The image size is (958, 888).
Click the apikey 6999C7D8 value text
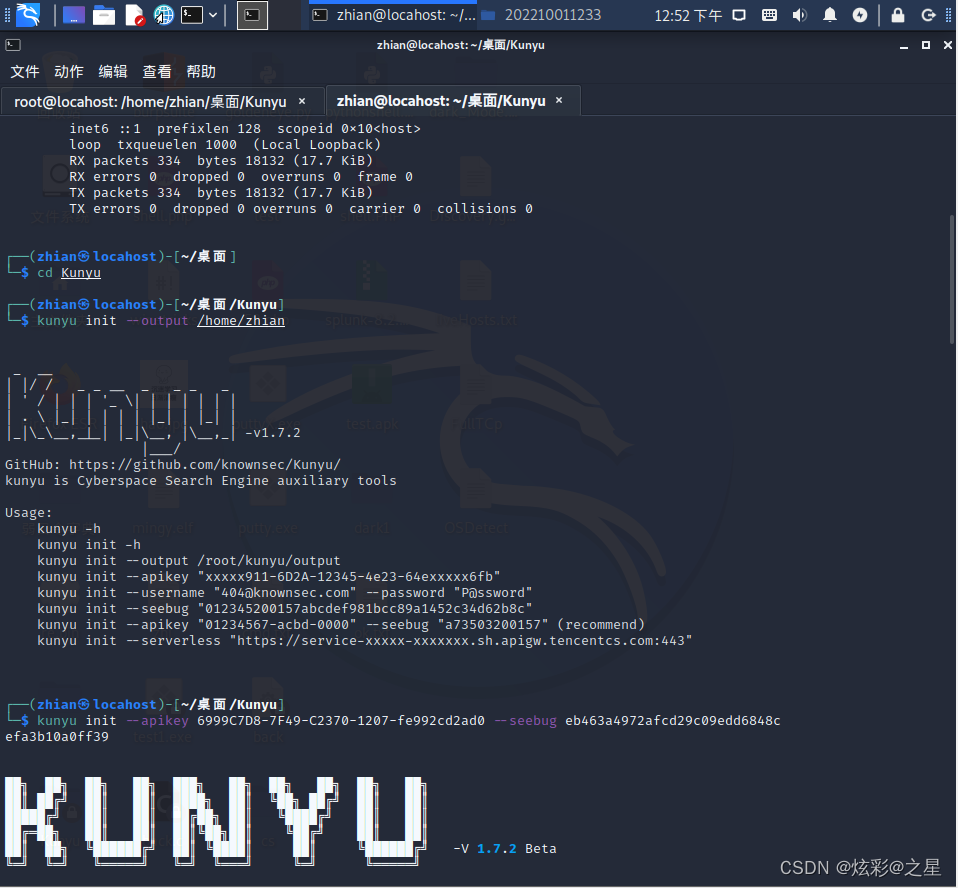[341, 721]
